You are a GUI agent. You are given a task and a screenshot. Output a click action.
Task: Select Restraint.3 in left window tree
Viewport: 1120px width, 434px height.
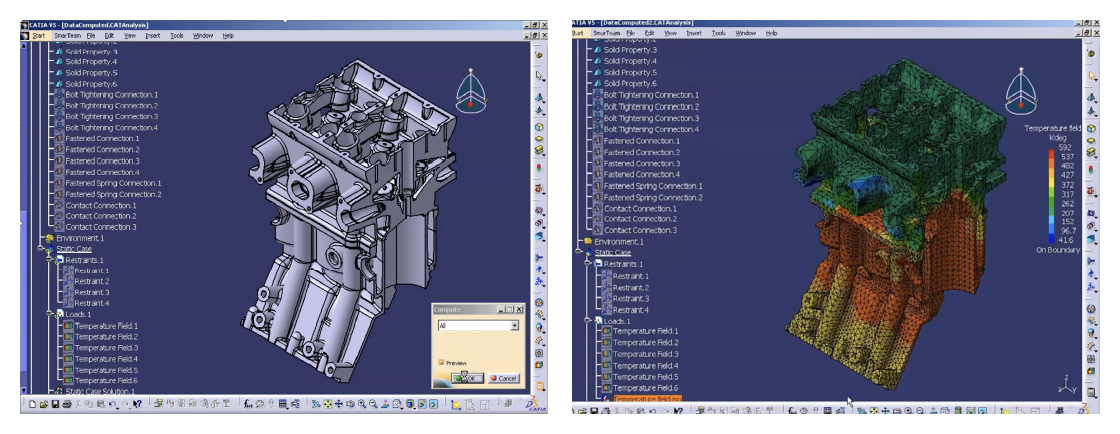pos(91,292)
